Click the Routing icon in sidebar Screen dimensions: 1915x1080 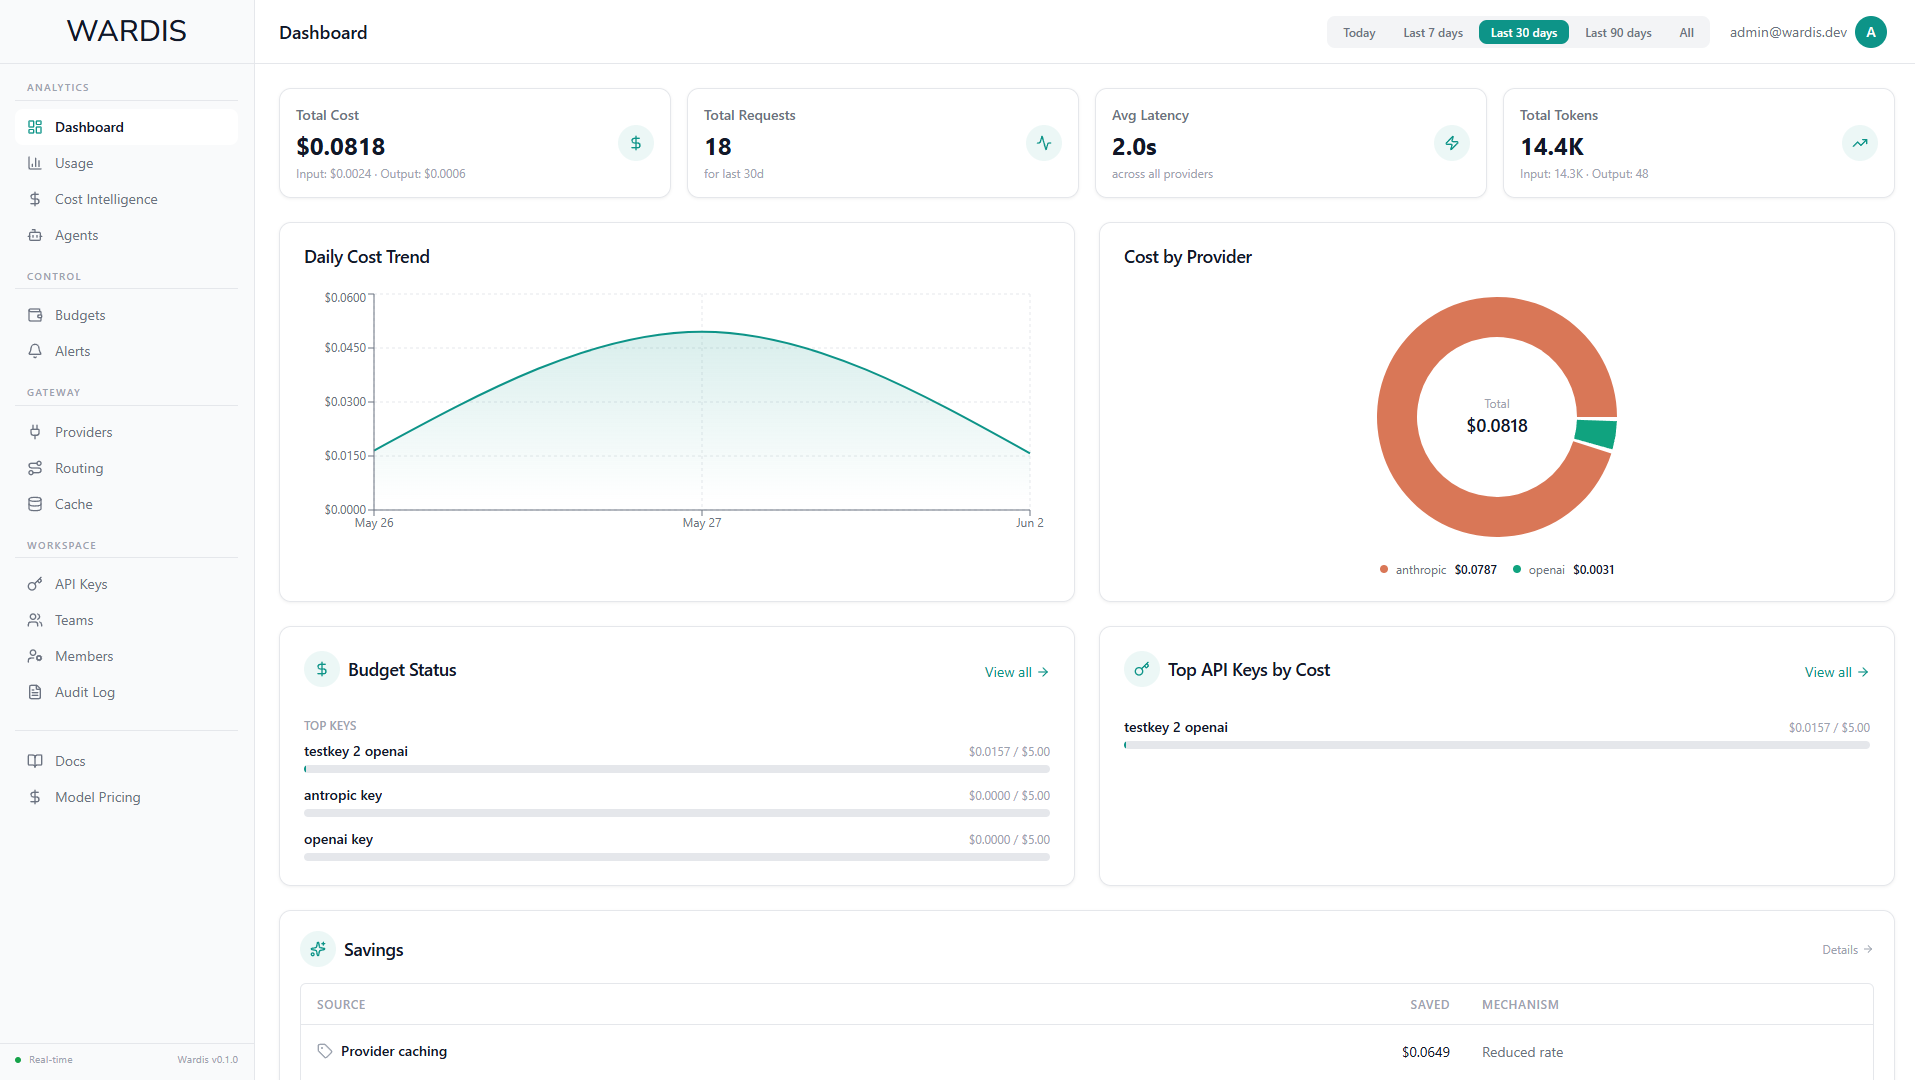pos(35,468)
